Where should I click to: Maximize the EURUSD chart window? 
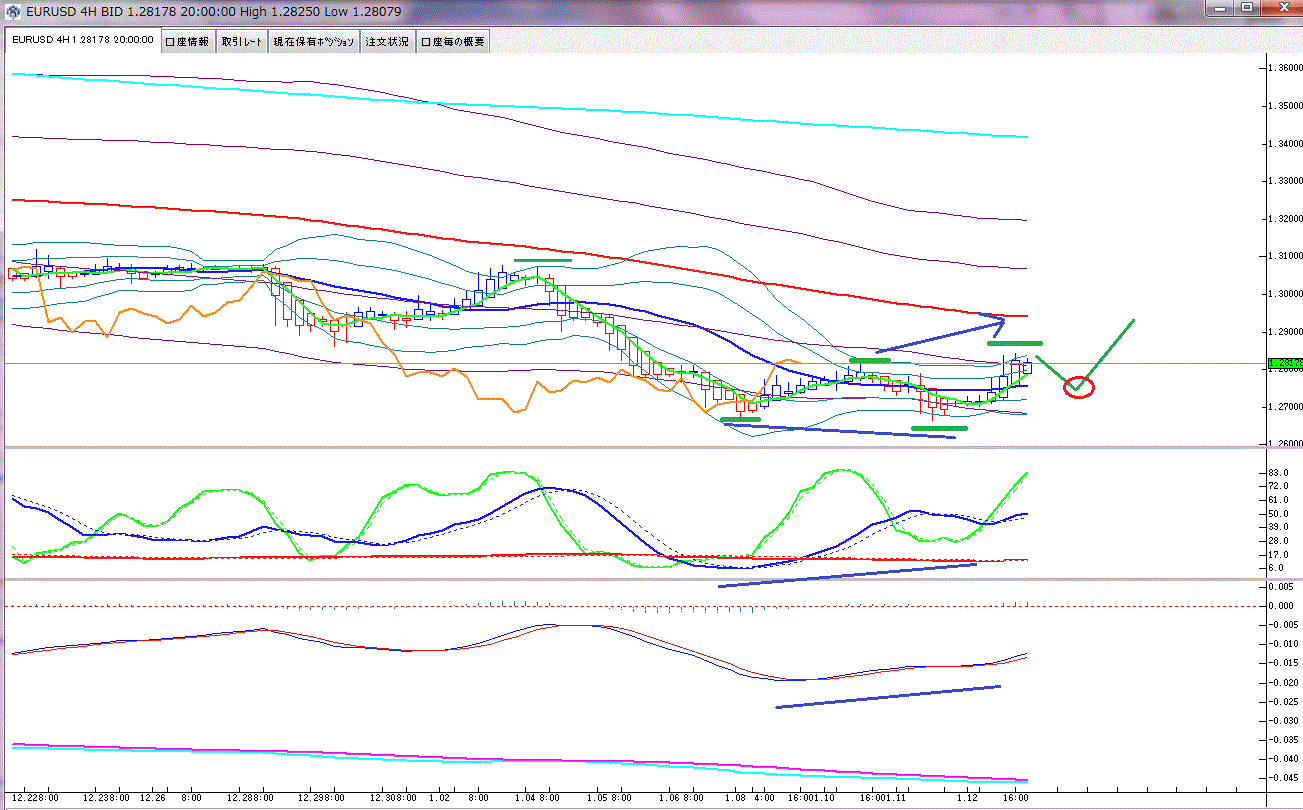tap(1247, 7)
